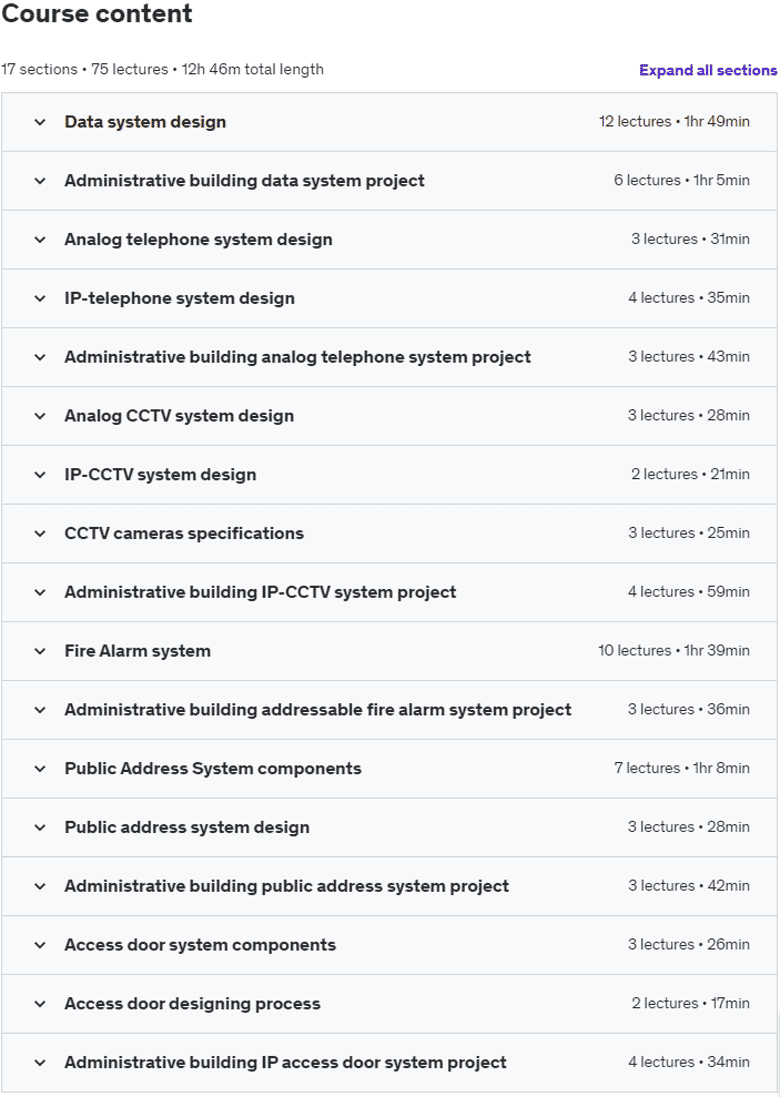The width and height of the screenshot is (780, 1097).
Task: Click '3 lectures • 26min' text
Action: [x=689, y=944]
